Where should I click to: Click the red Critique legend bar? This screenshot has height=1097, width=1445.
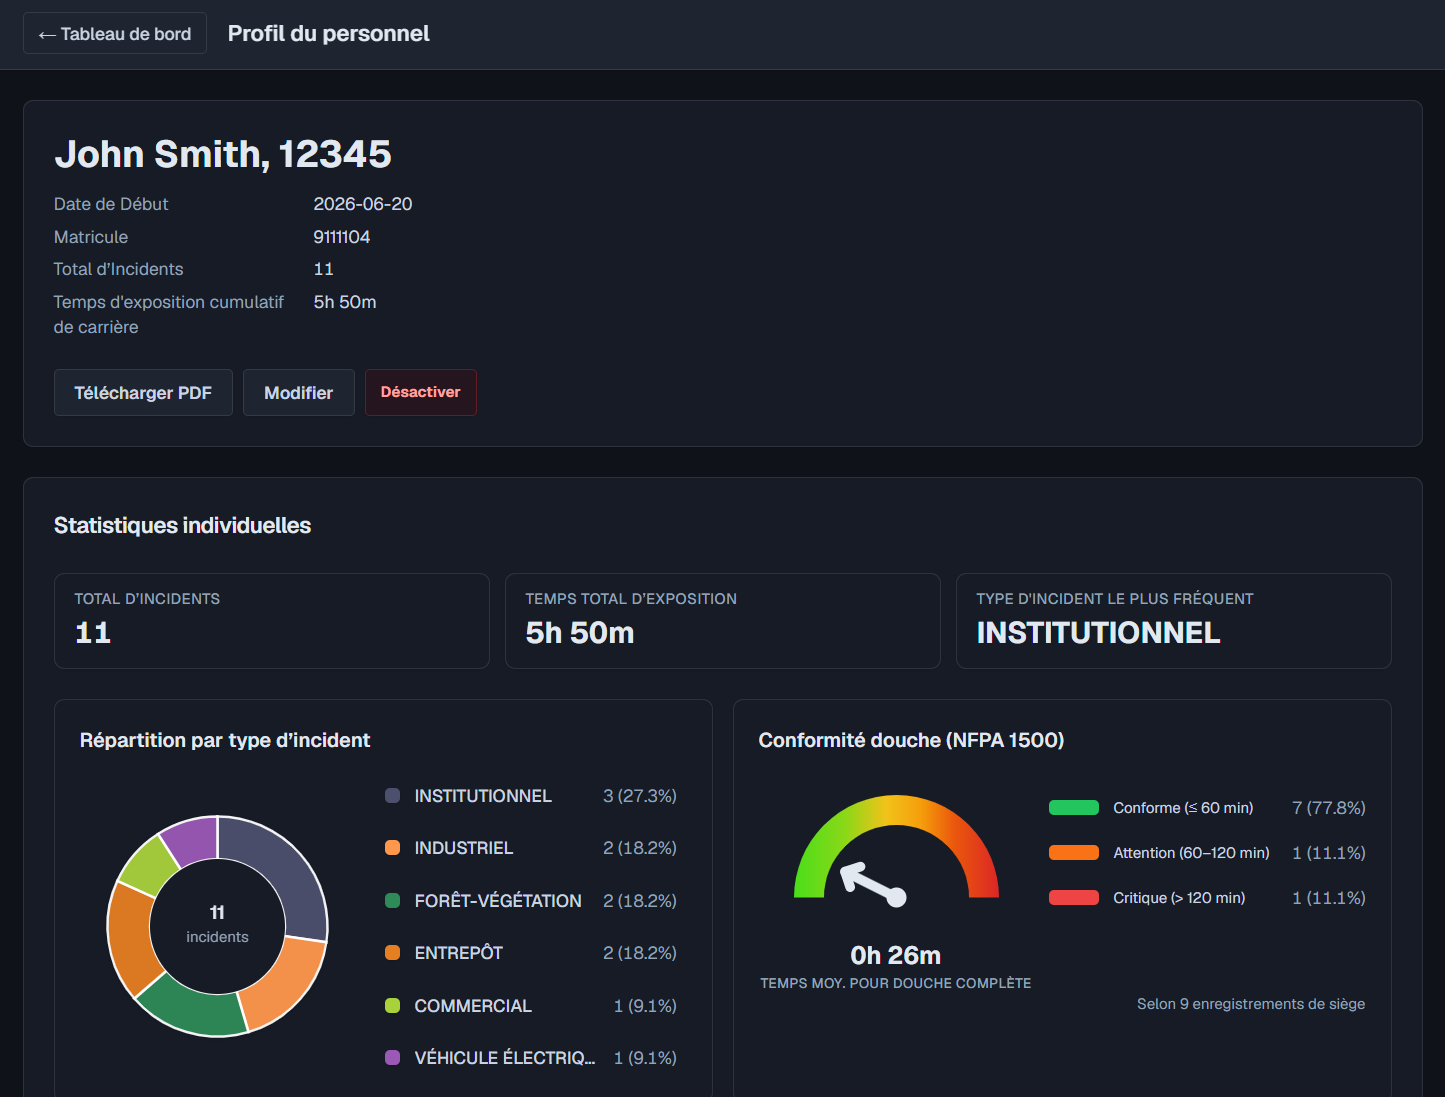[x=1074, y=898]
